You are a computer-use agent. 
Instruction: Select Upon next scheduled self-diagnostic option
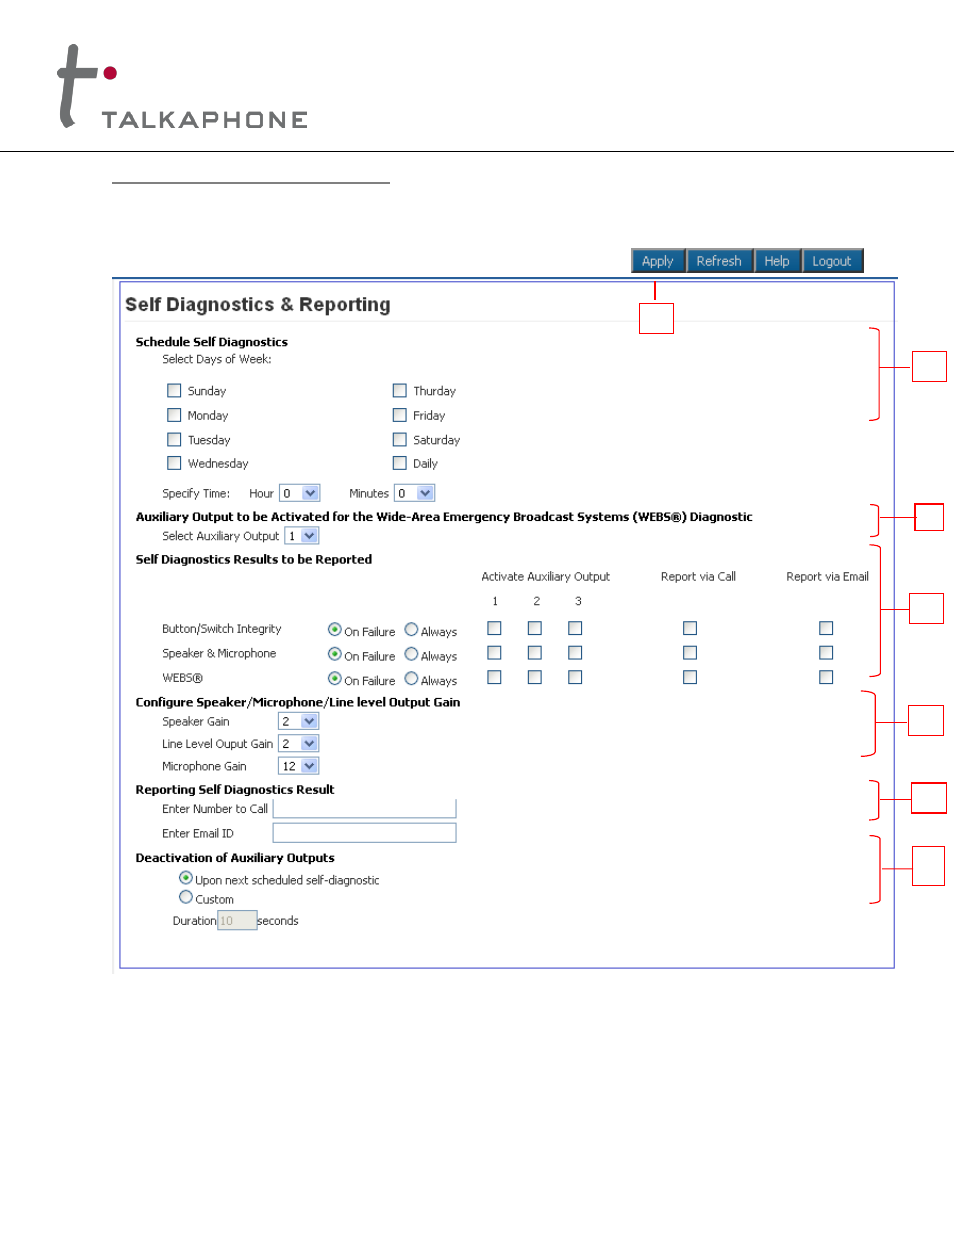tap(186, 877)
